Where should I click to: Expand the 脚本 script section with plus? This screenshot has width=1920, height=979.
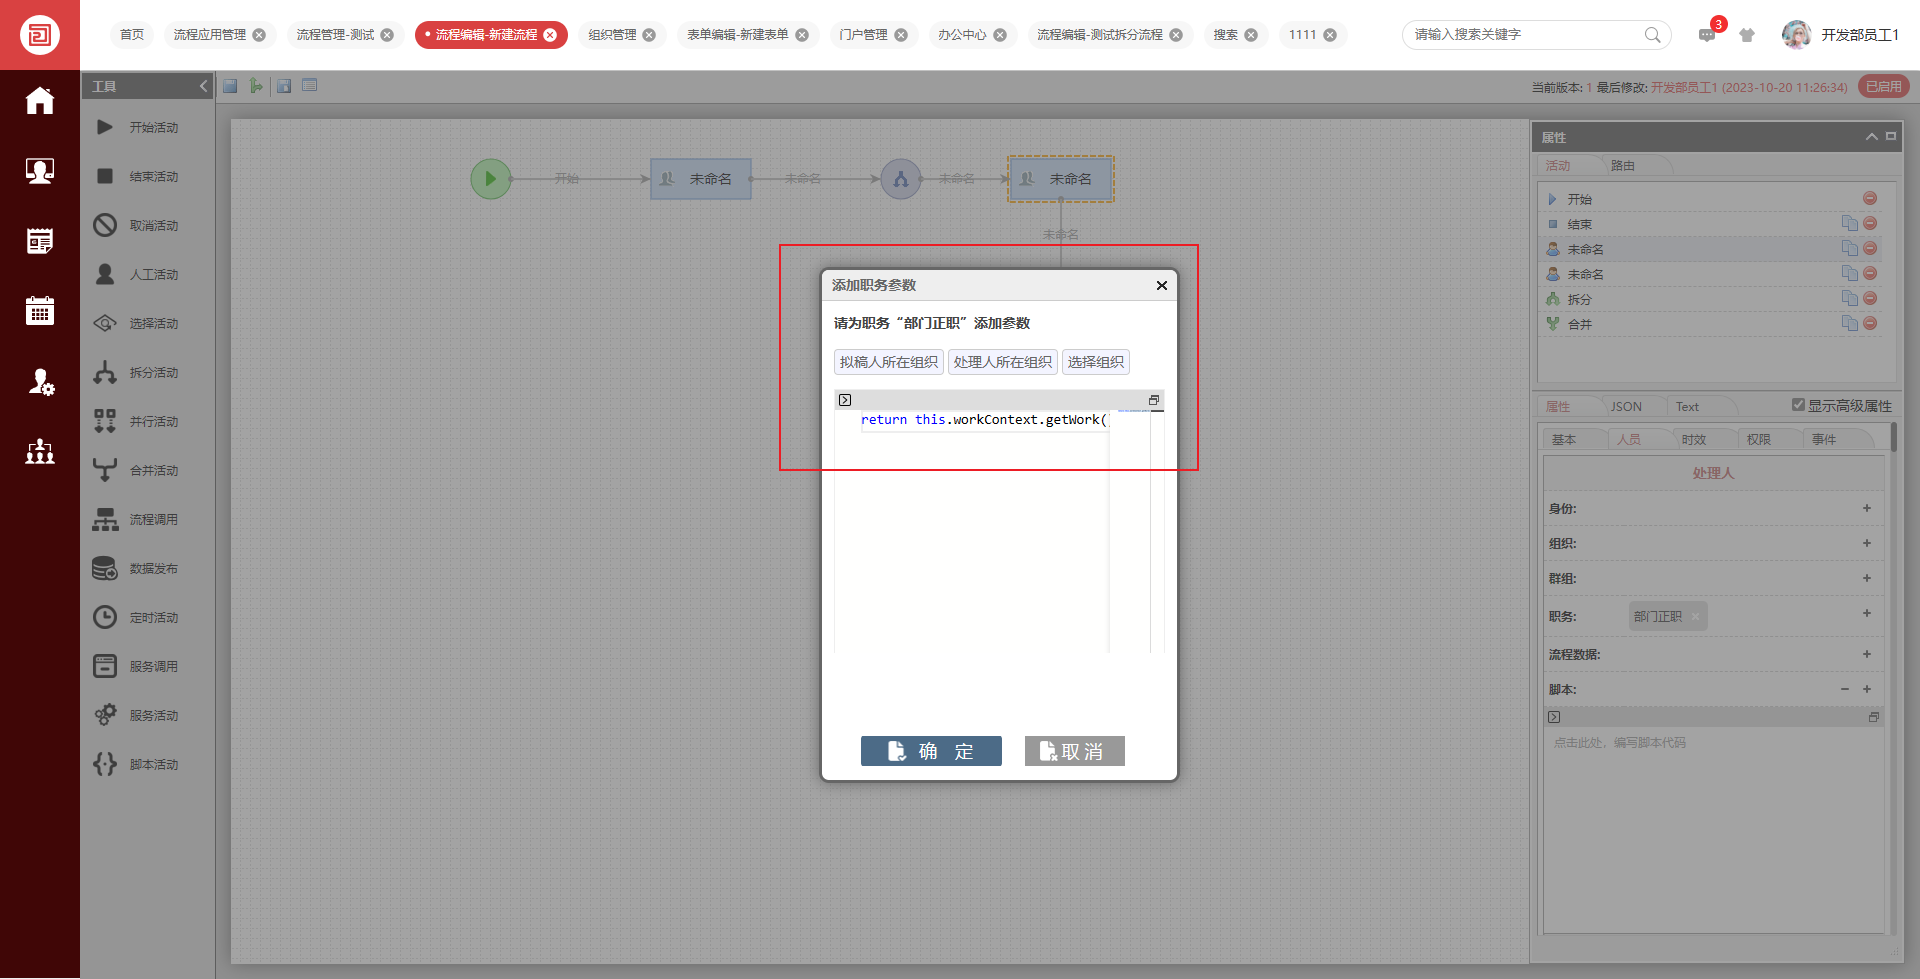tap(1867, 689)
